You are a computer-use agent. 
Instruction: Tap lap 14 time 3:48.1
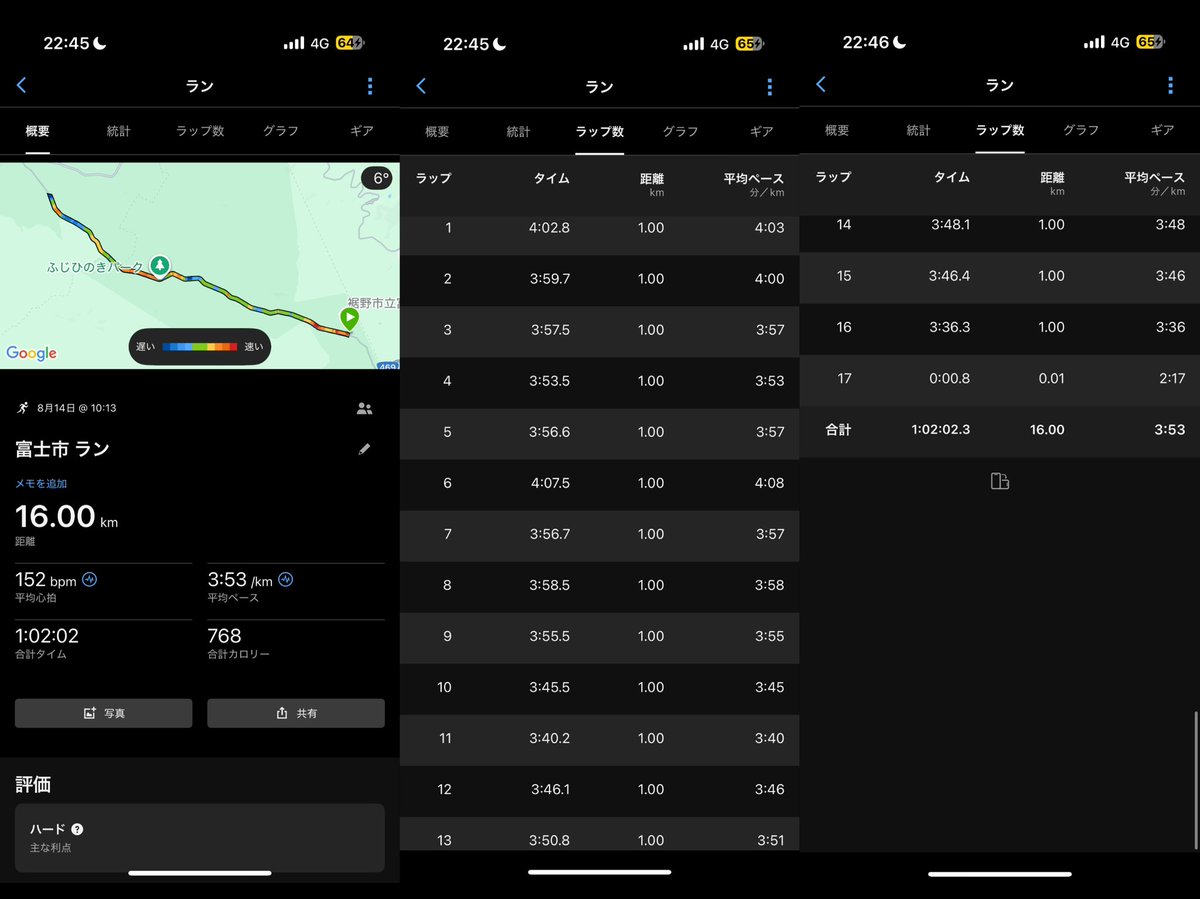coord(950,224)
